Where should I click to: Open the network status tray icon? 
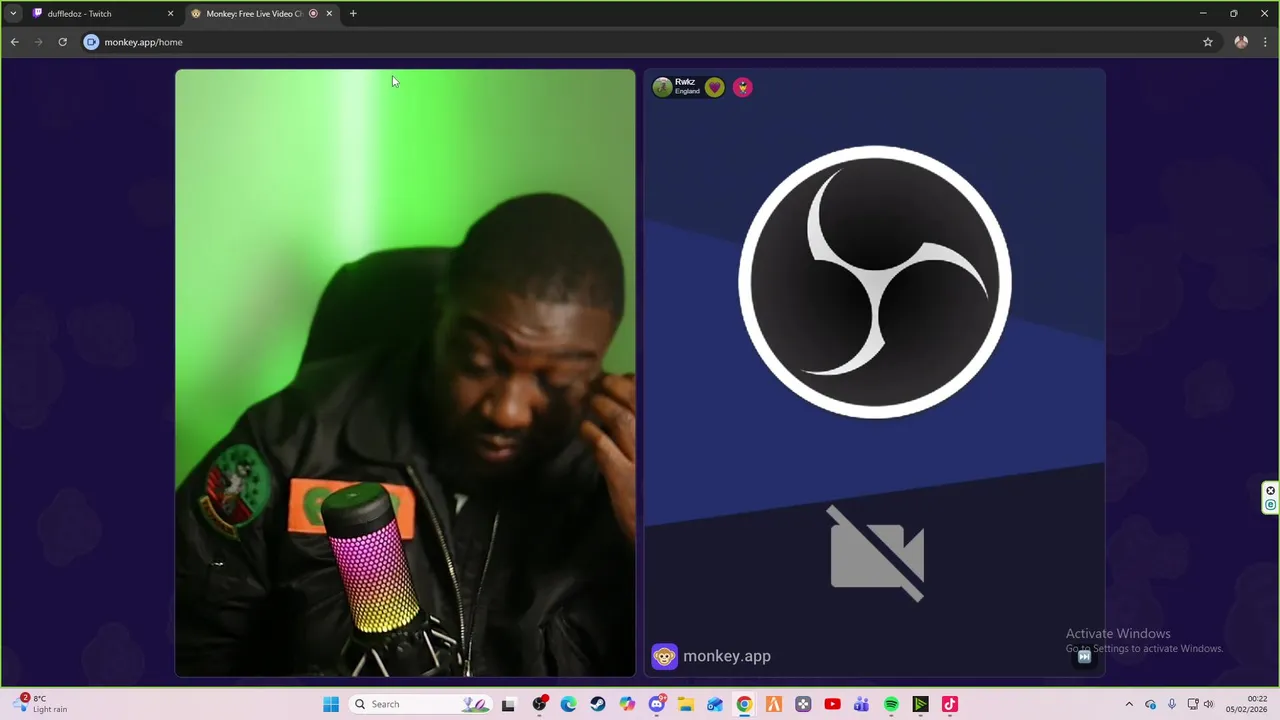(x=1193, y=704)
